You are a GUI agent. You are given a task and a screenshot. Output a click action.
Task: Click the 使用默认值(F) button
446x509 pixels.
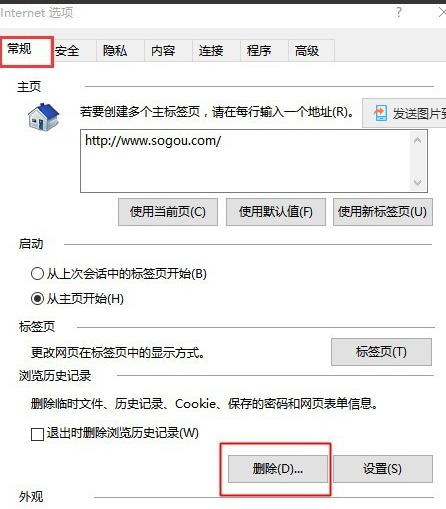(276, 212)
